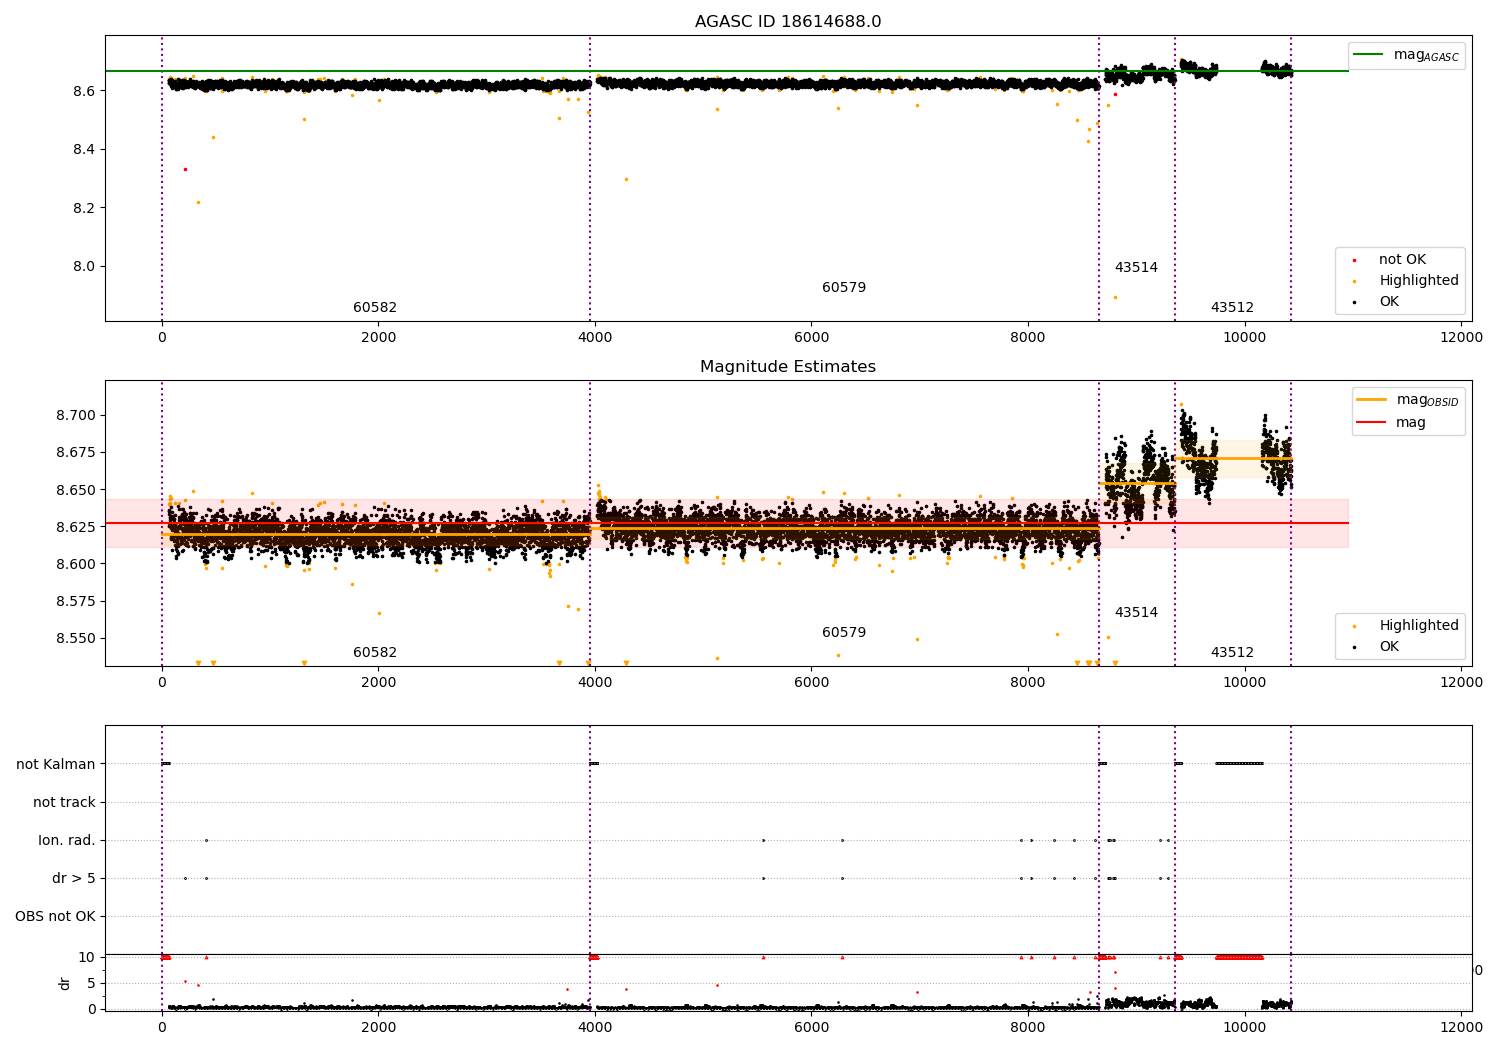Click the "OBS not OK" axis label
The width and height of the screenshot is (1500, 1050).
click(x=56, y=917)
